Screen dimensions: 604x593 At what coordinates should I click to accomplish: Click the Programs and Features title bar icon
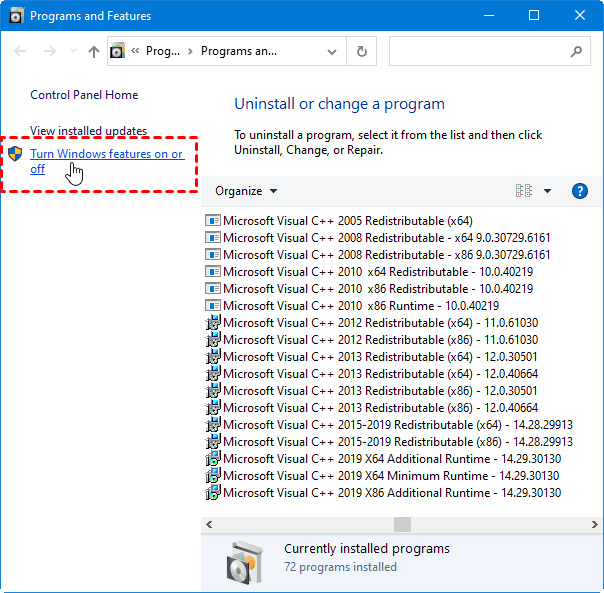coord(16,16)
